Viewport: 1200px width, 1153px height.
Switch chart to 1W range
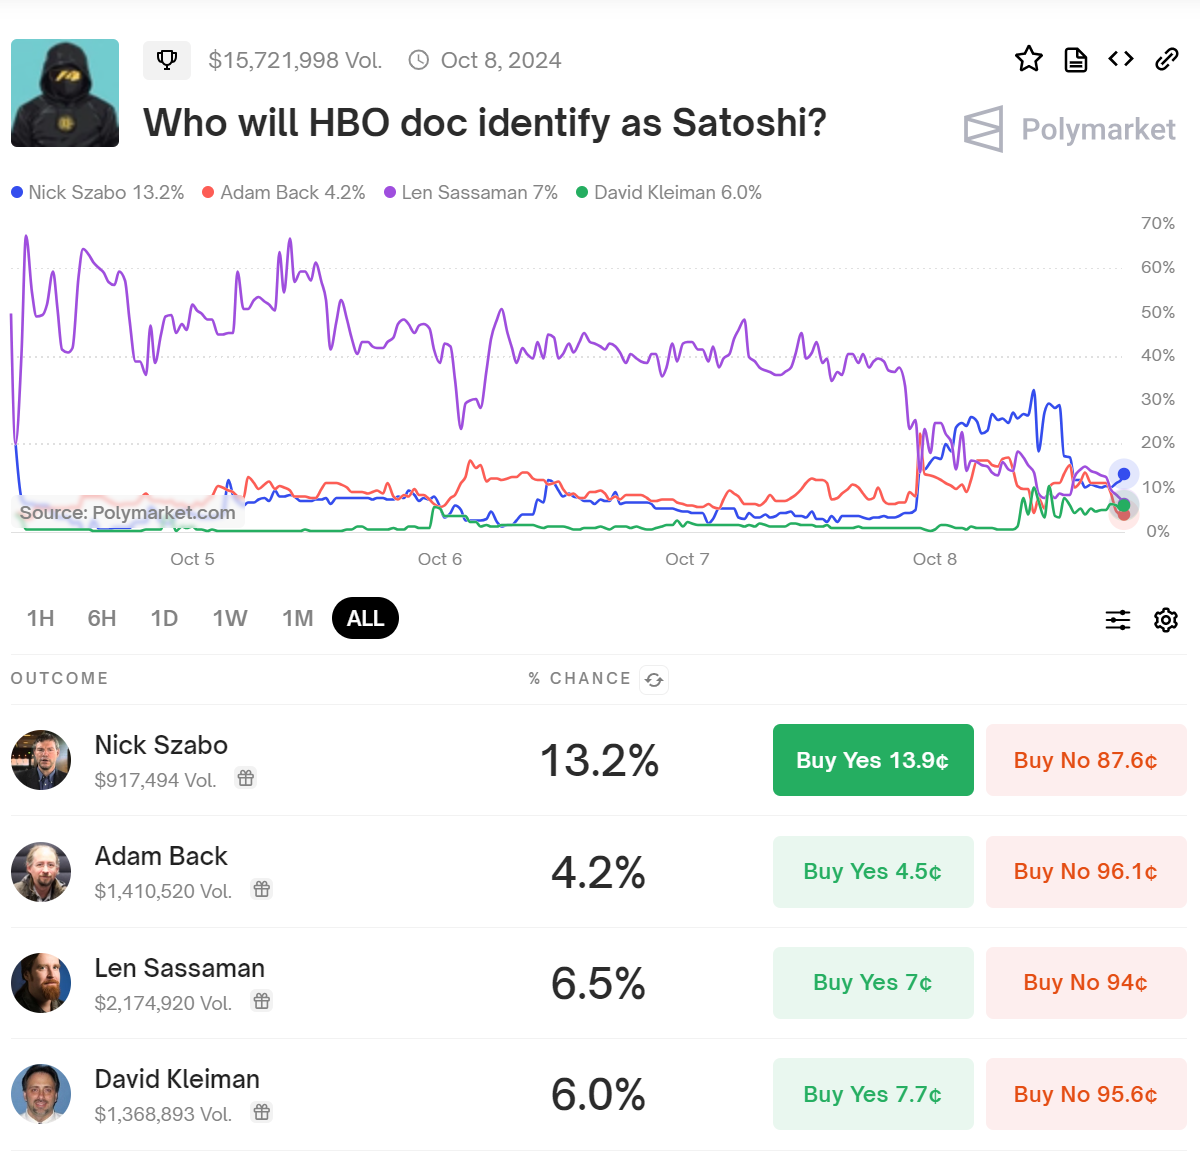[x=230, y=618]
